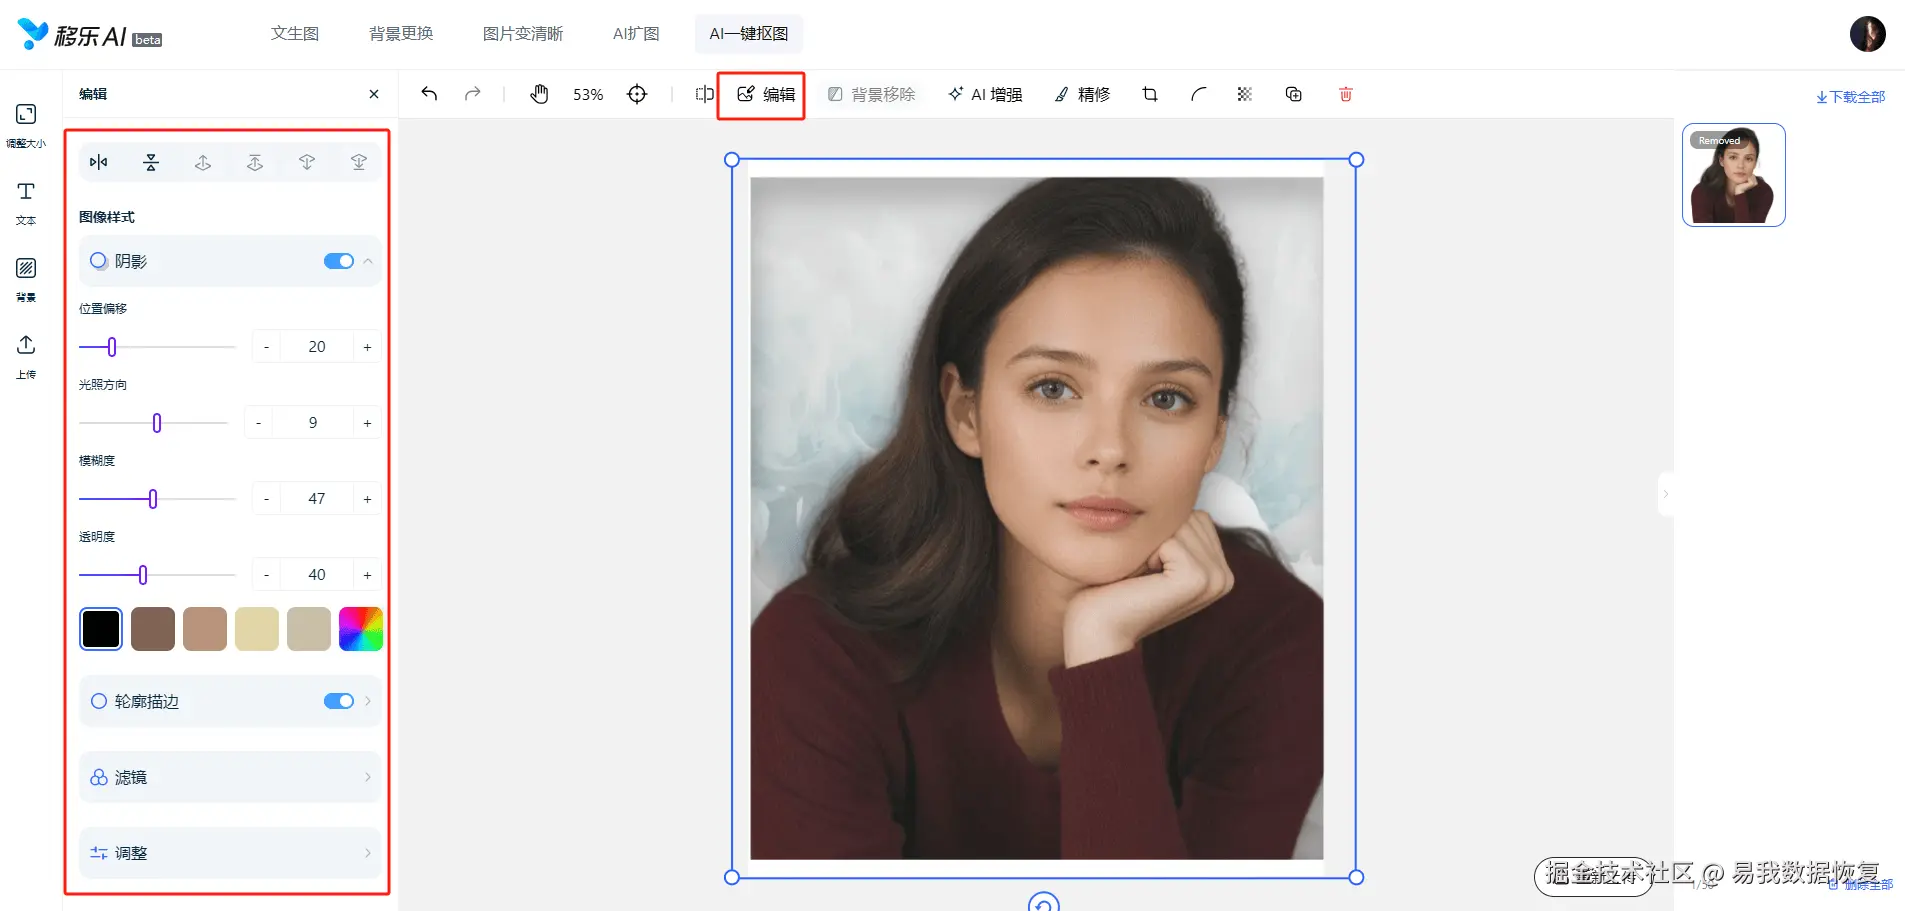Toggle the before/after compare icon
1905x911 pixels.
coord(705,94)
